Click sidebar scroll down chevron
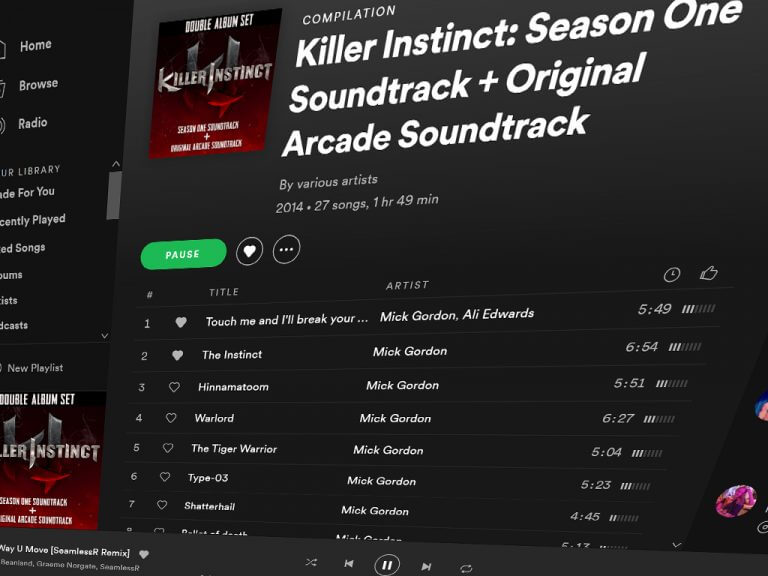This screenshot has height=576, width=768. (x=104, y=336)
